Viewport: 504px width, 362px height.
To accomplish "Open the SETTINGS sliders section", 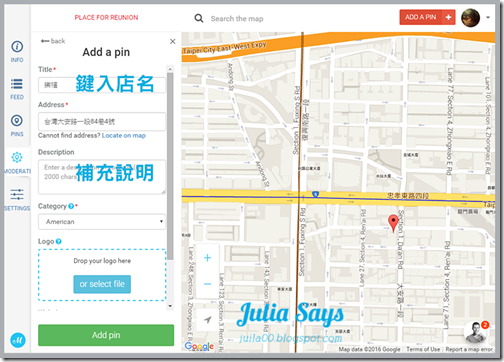I will pyautogui.click(x=17, y=200).
